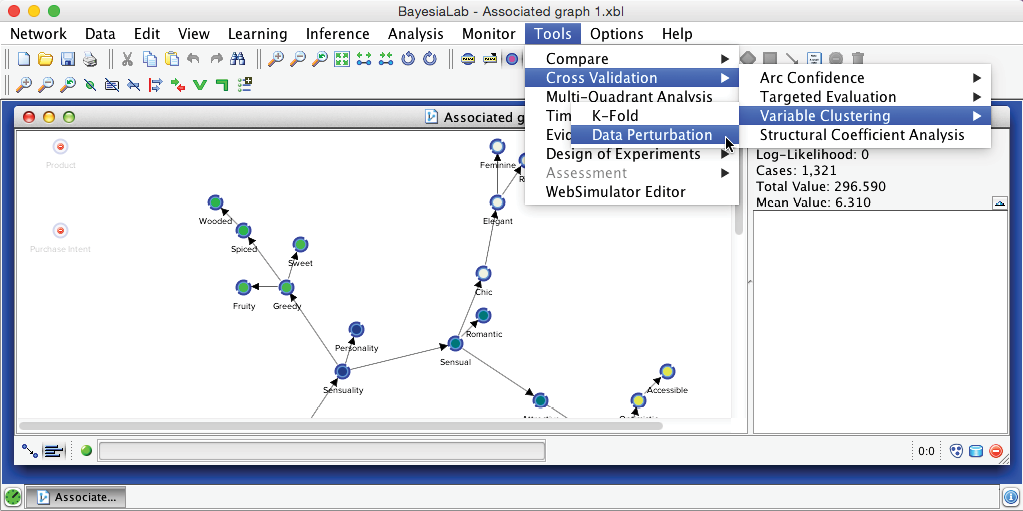Choose Data Perturbation menu entry

[651, 135]
